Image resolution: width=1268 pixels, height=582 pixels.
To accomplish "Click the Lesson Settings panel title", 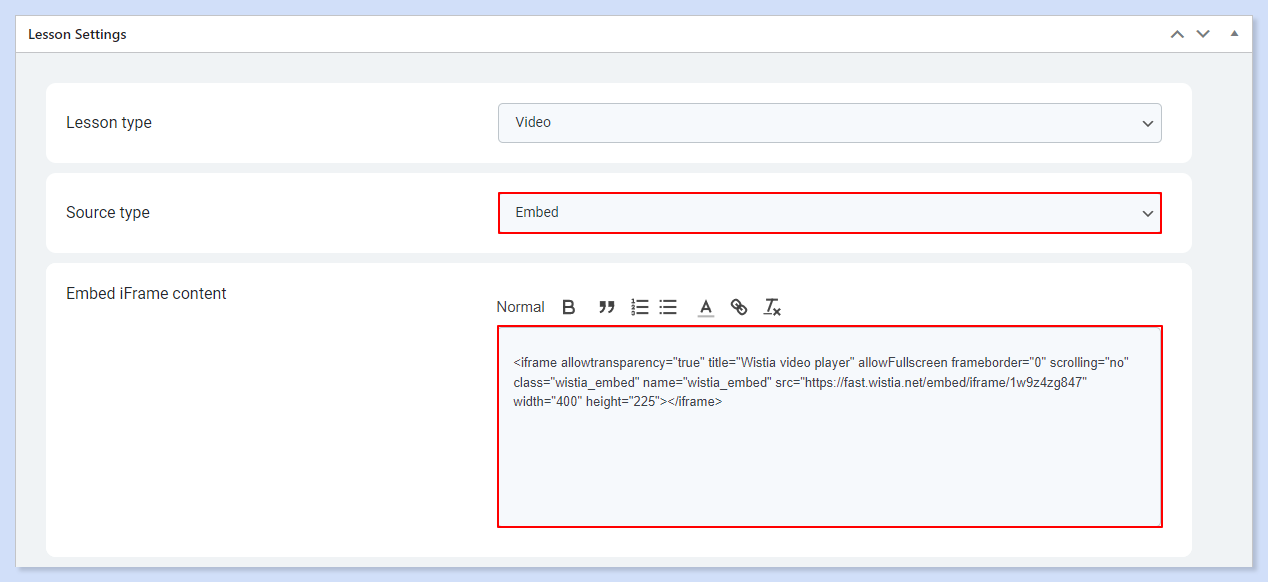I will pos(77,34).
